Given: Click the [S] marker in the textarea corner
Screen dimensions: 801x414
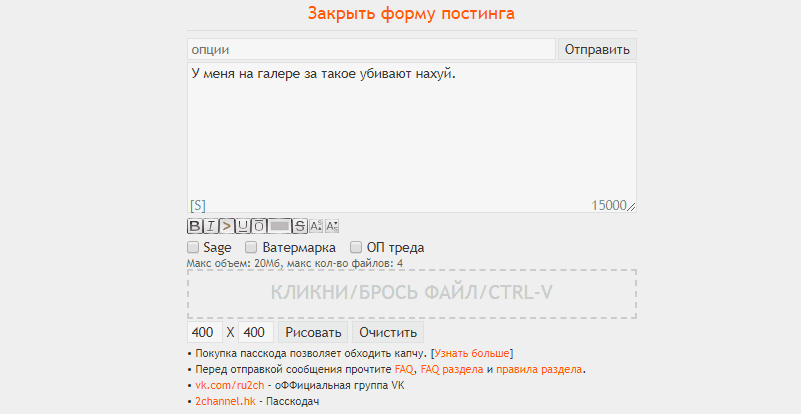Looking at the screenshot, I should pyautogui.click(x=198, y=205).
